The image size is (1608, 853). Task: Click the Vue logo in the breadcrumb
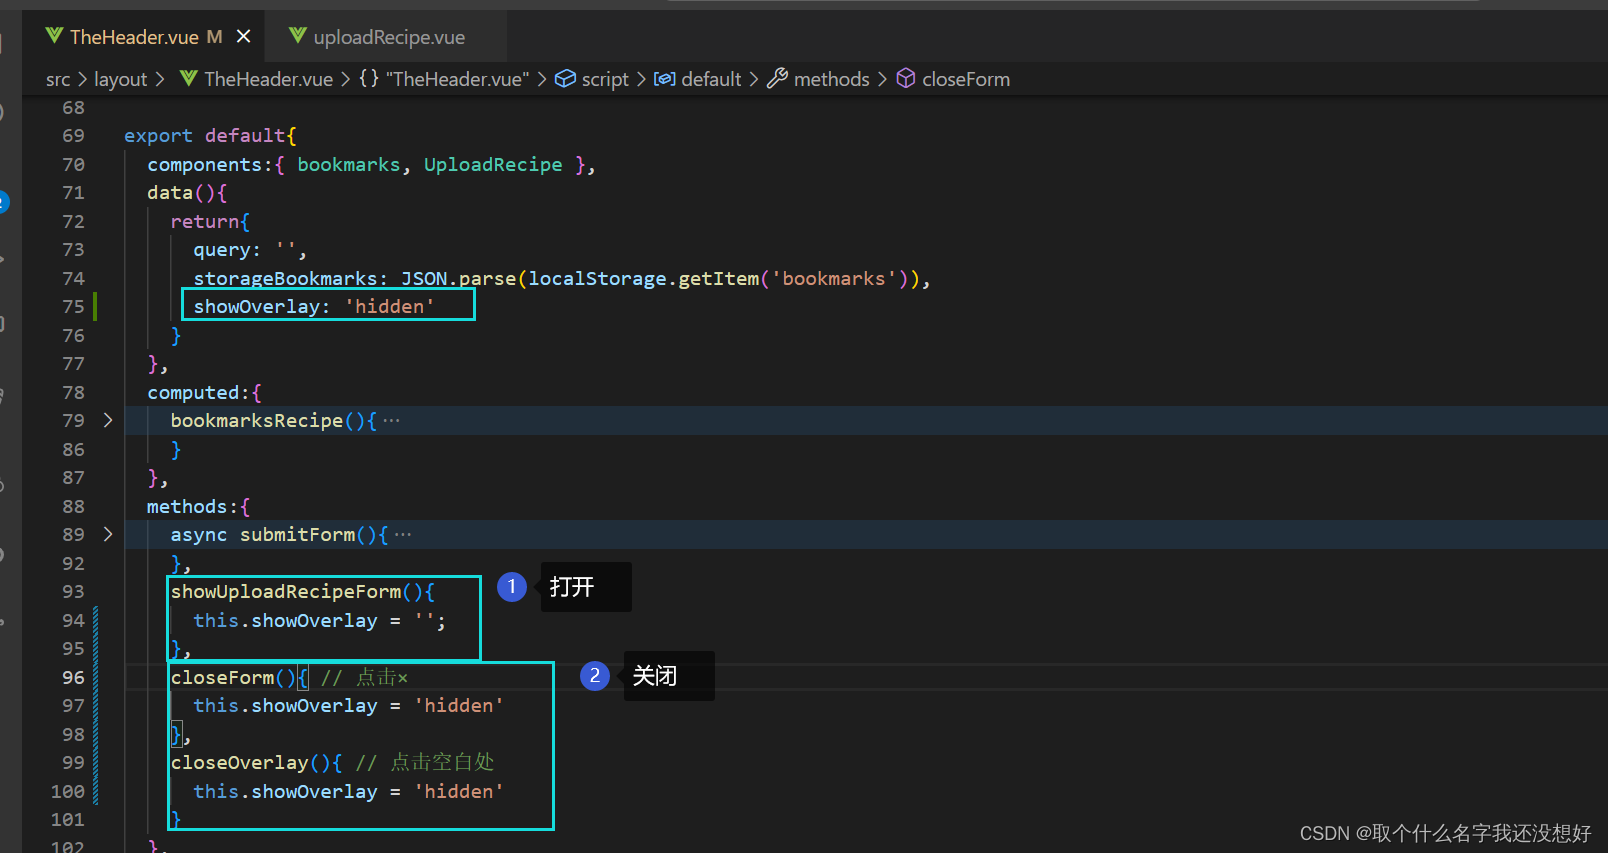point(188,78)
